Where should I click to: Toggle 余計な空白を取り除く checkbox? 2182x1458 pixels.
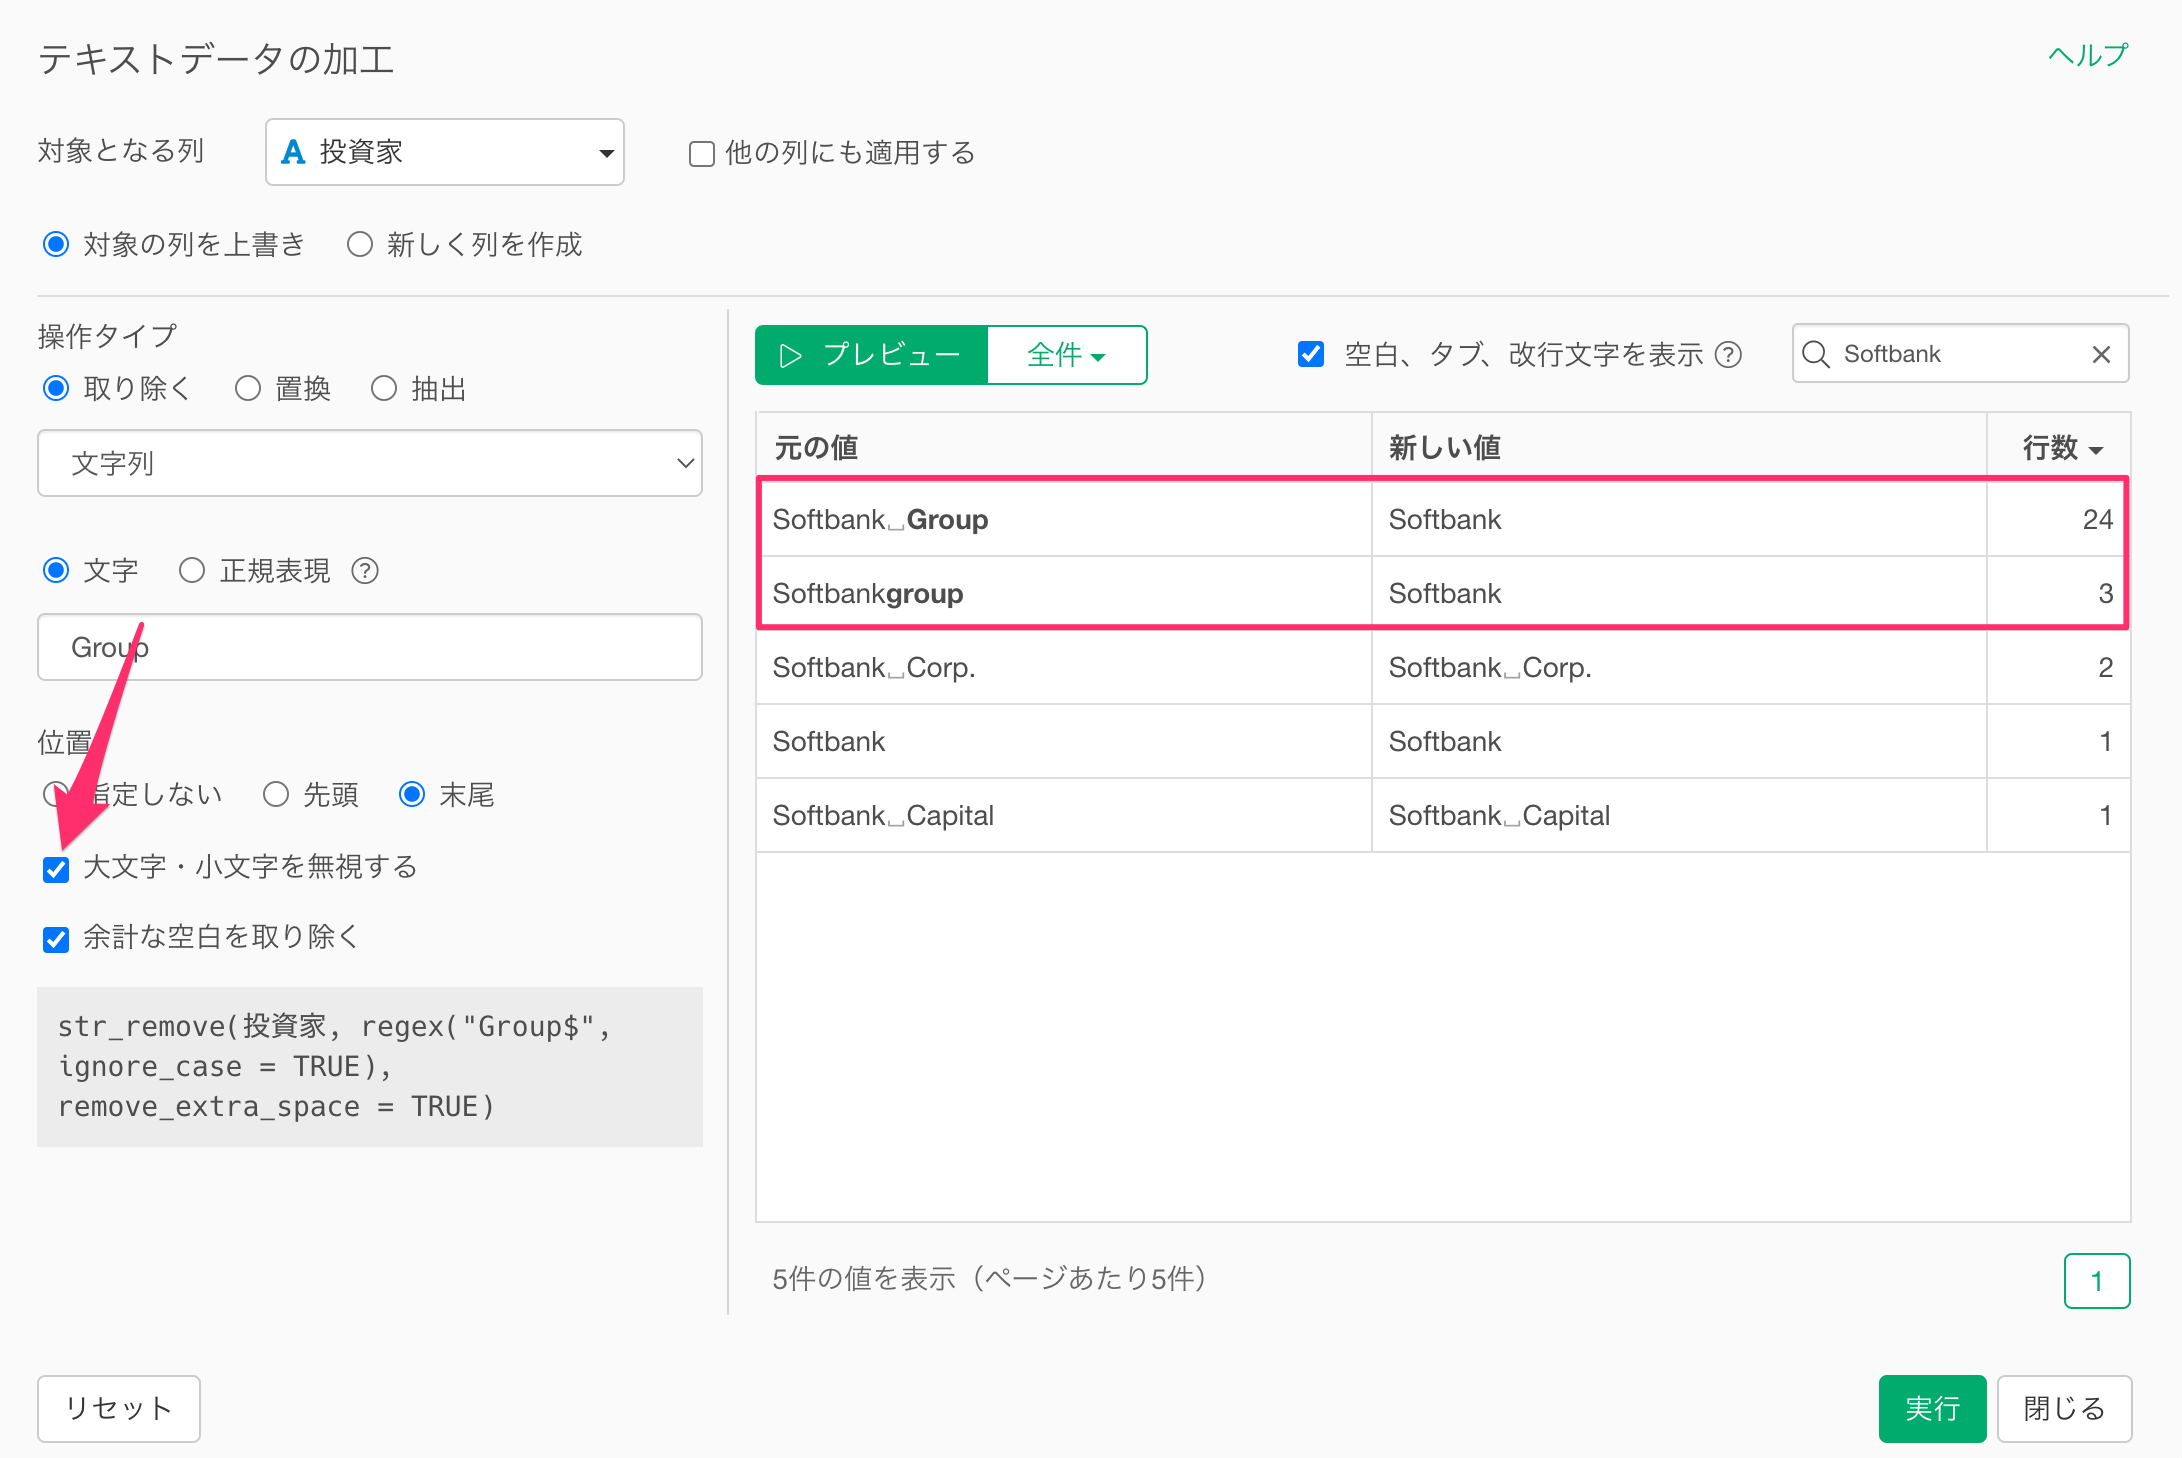pyautogui.click(x=56, y=938)
